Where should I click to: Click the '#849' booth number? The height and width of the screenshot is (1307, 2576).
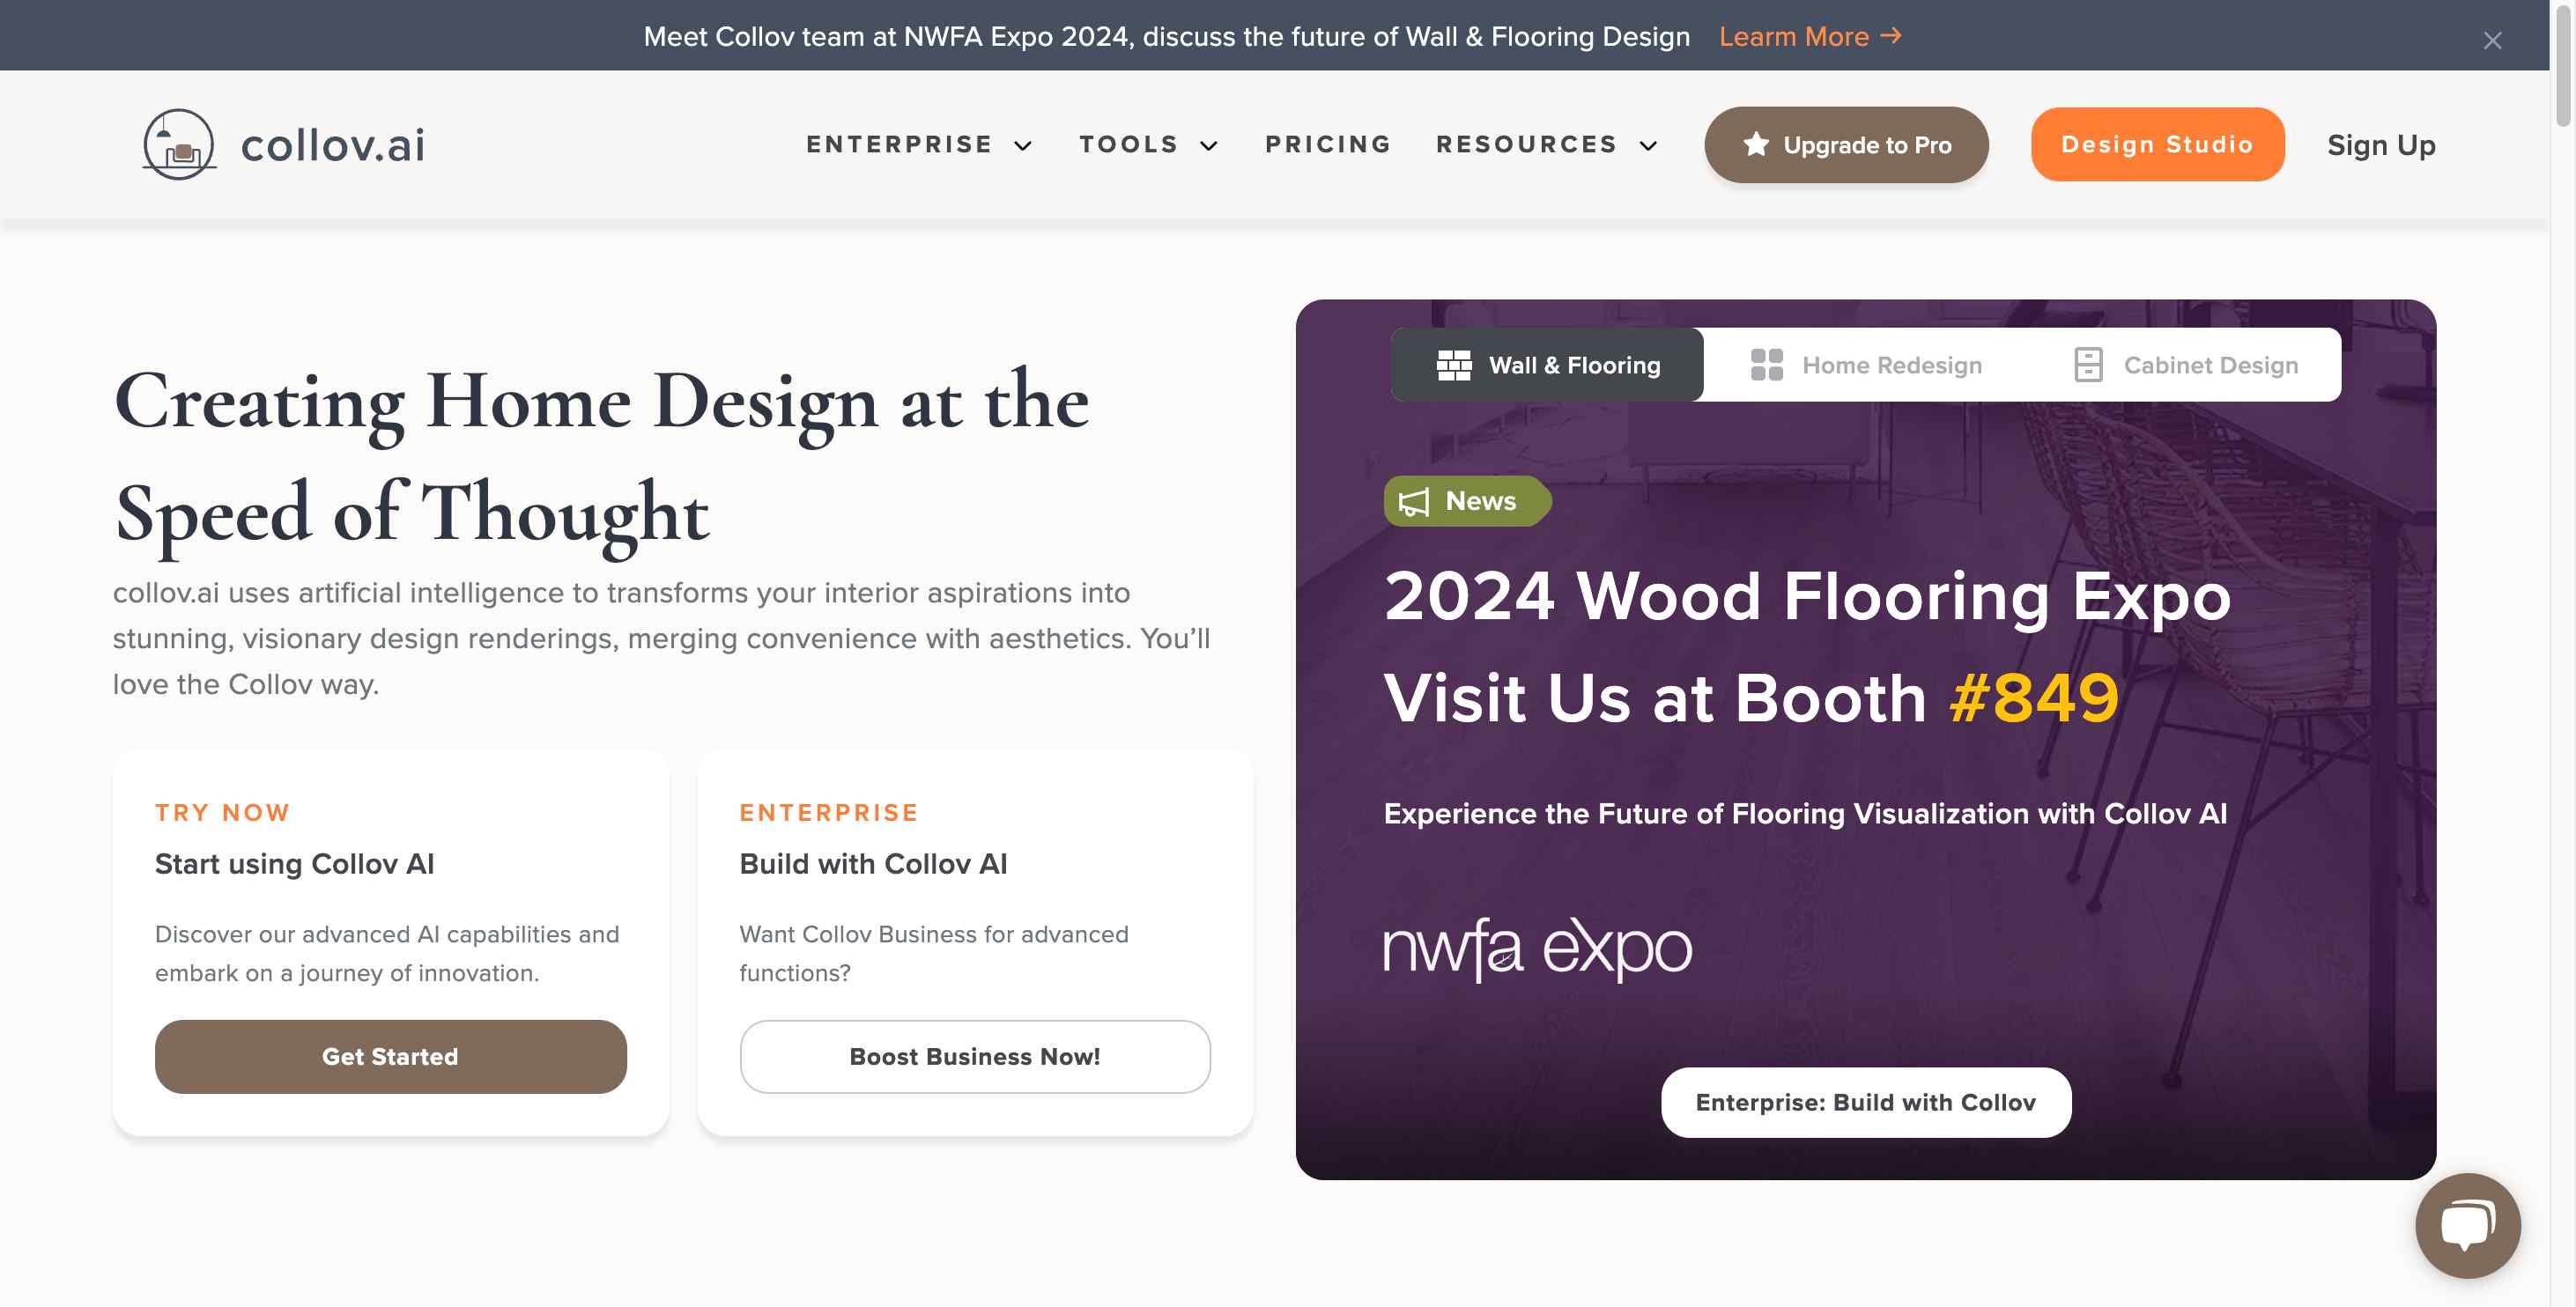click(x=2034, y=697)
